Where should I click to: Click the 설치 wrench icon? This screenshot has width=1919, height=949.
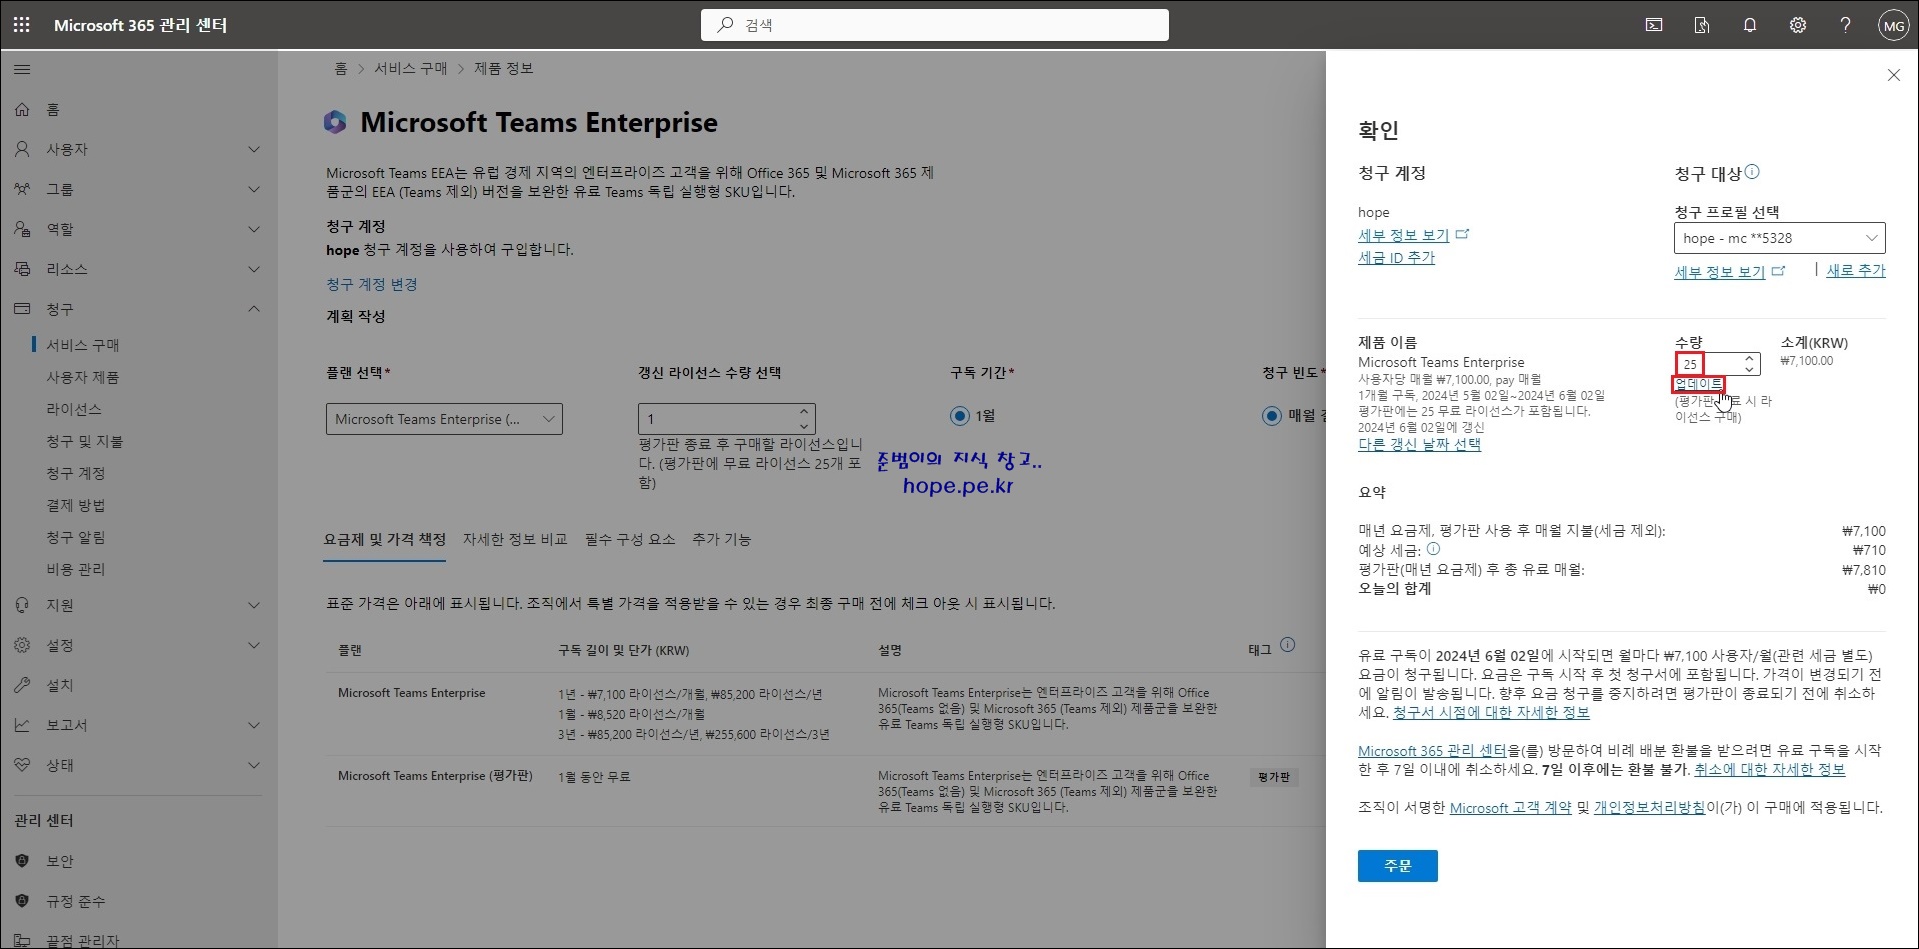click(x=22, y=685)
